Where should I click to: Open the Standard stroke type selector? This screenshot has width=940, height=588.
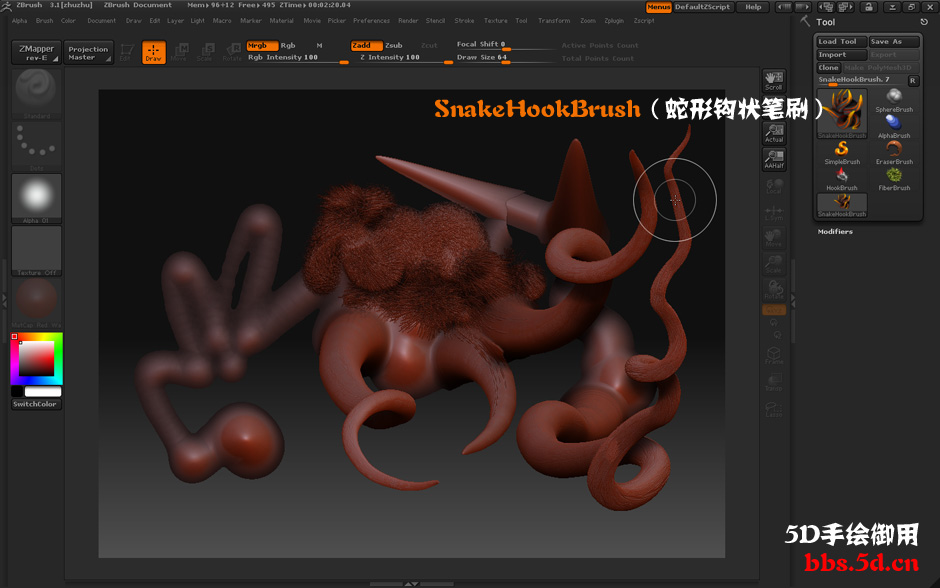coord(37,94)
